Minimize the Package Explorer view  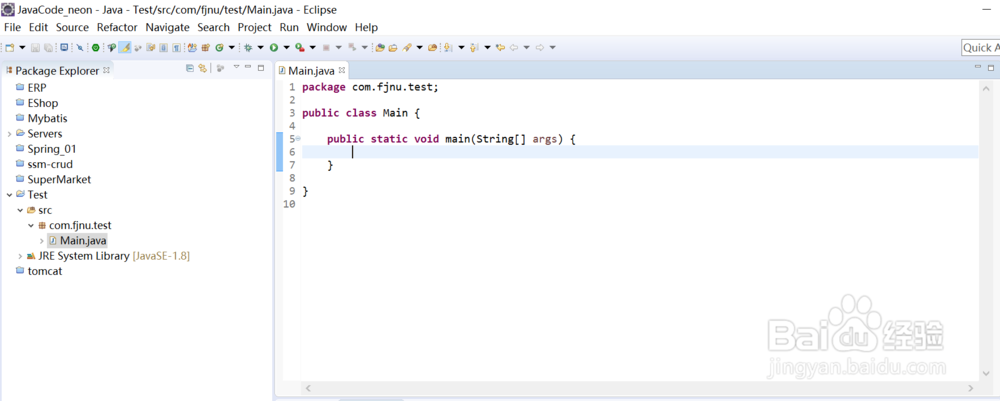pos(248,66)
